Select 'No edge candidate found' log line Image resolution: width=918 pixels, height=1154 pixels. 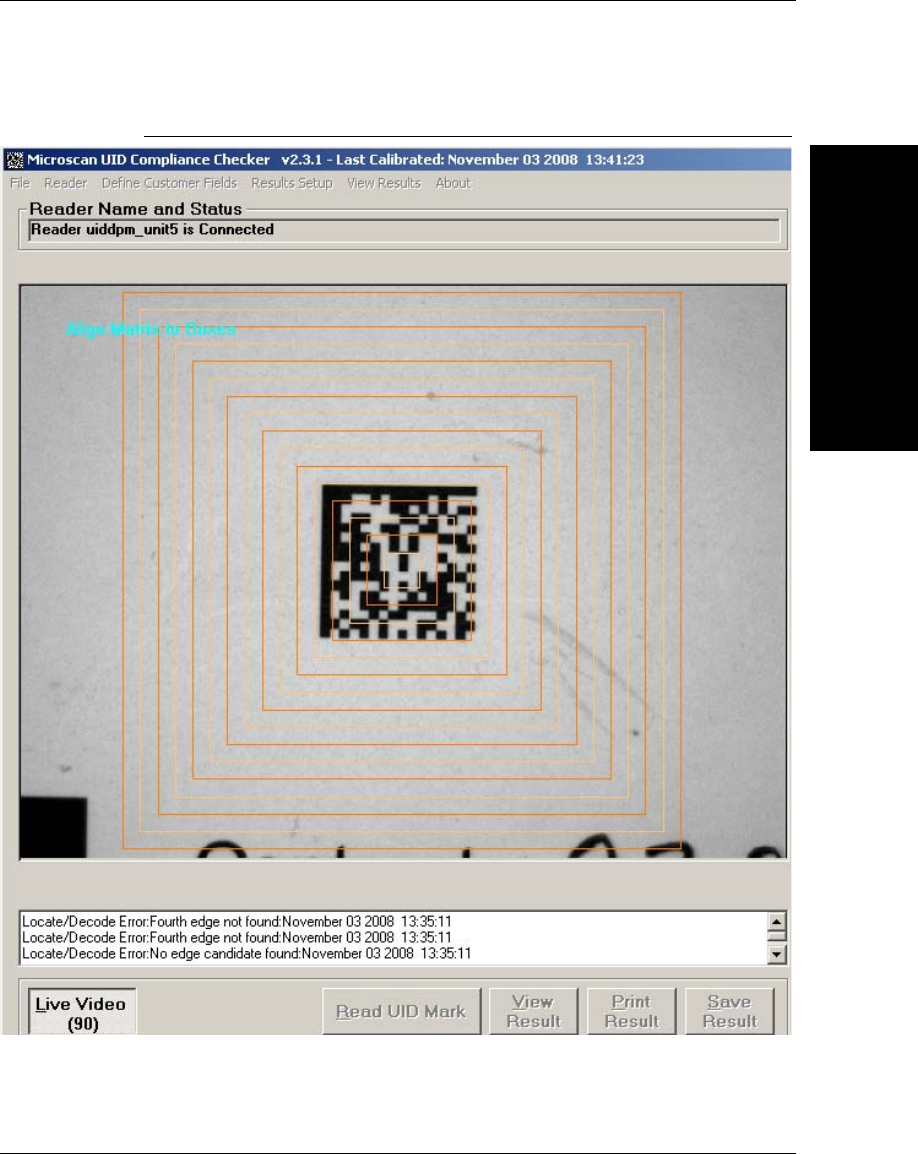(x=247, y=954)
